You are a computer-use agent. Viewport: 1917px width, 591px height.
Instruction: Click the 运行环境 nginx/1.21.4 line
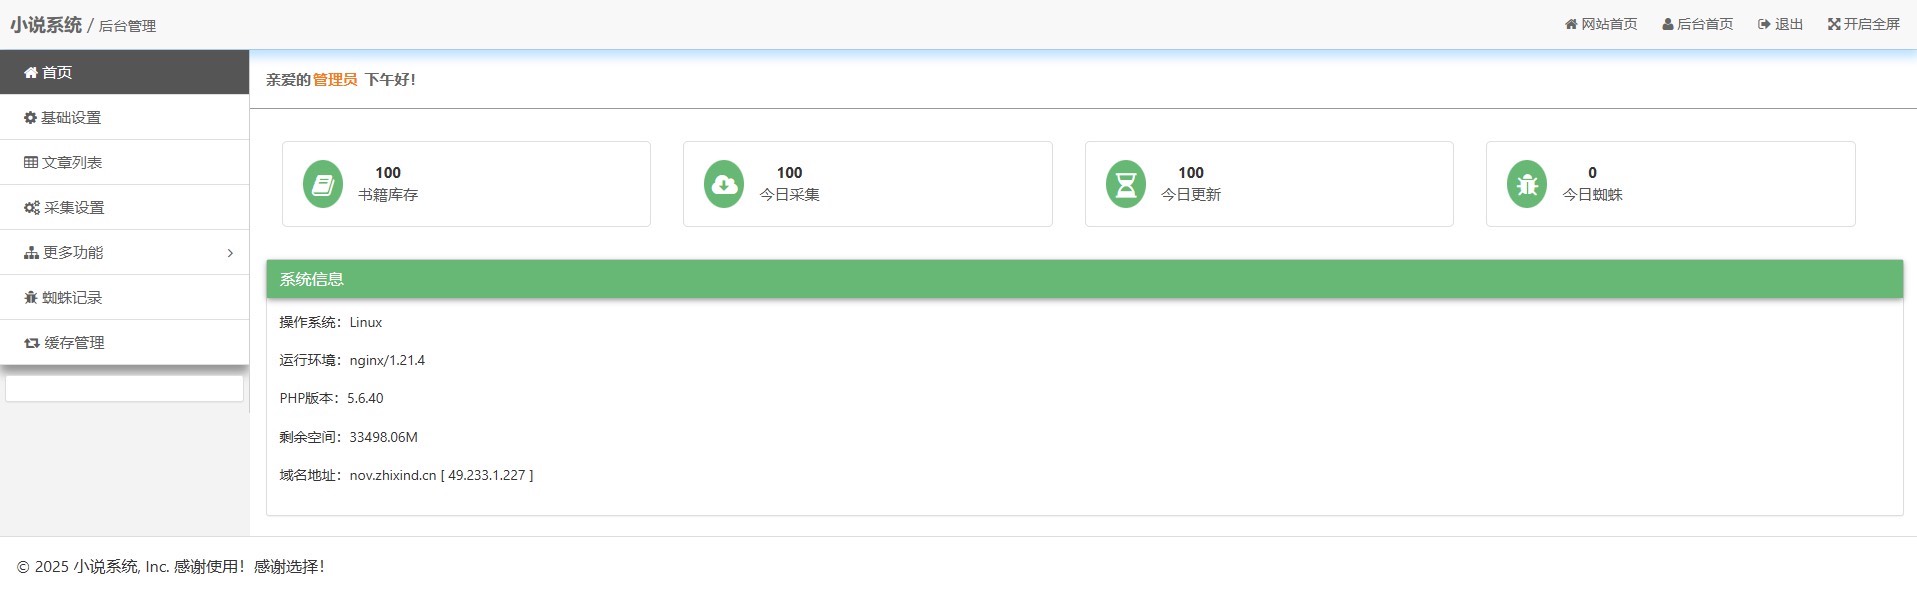(352, 360)
